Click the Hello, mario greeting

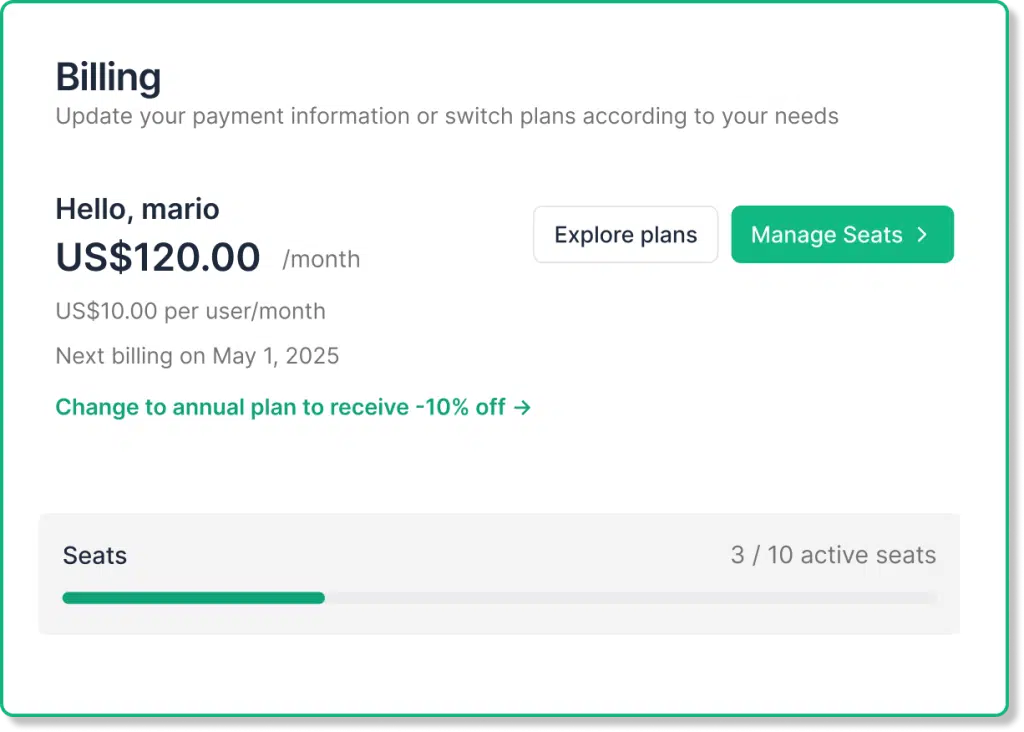[x=137, y=209]
